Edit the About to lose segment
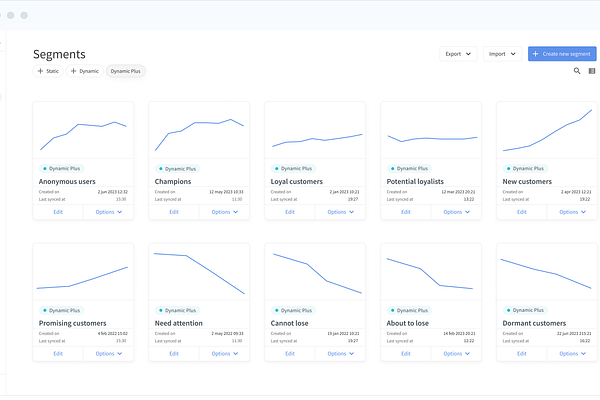This screenshot has width=600, height=400. point(406,354)
